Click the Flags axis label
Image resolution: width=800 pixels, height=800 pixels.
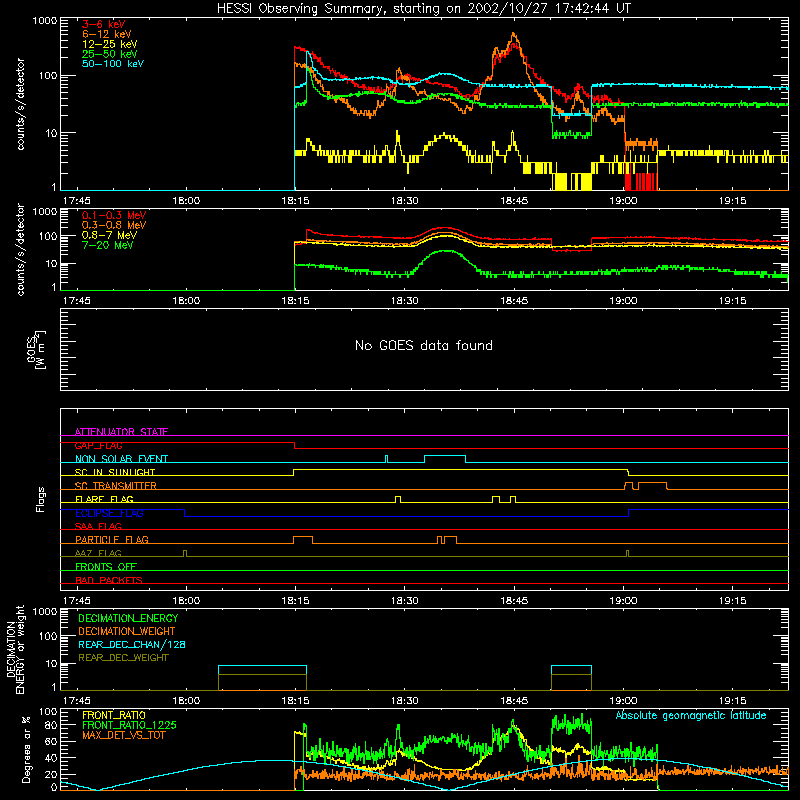tap(41, 499)
